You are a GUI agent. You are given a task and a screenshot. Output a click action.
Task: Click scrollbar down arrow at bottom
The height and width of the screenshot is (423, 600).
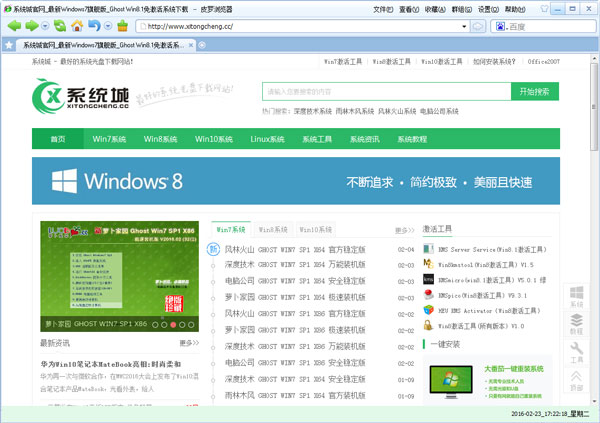pyautogui.click(x=594, y=402)
